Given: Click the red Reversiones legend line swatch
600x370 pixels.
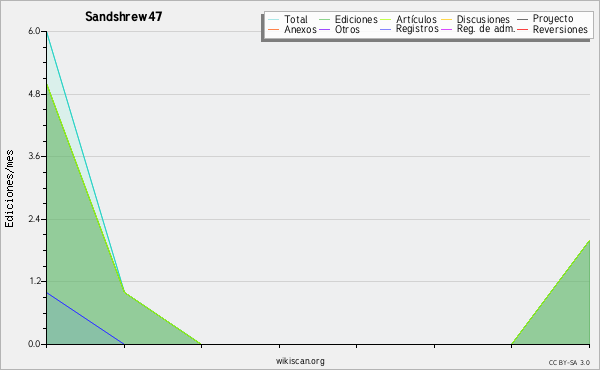Looking at the screenshot, I should pos(522,29).
